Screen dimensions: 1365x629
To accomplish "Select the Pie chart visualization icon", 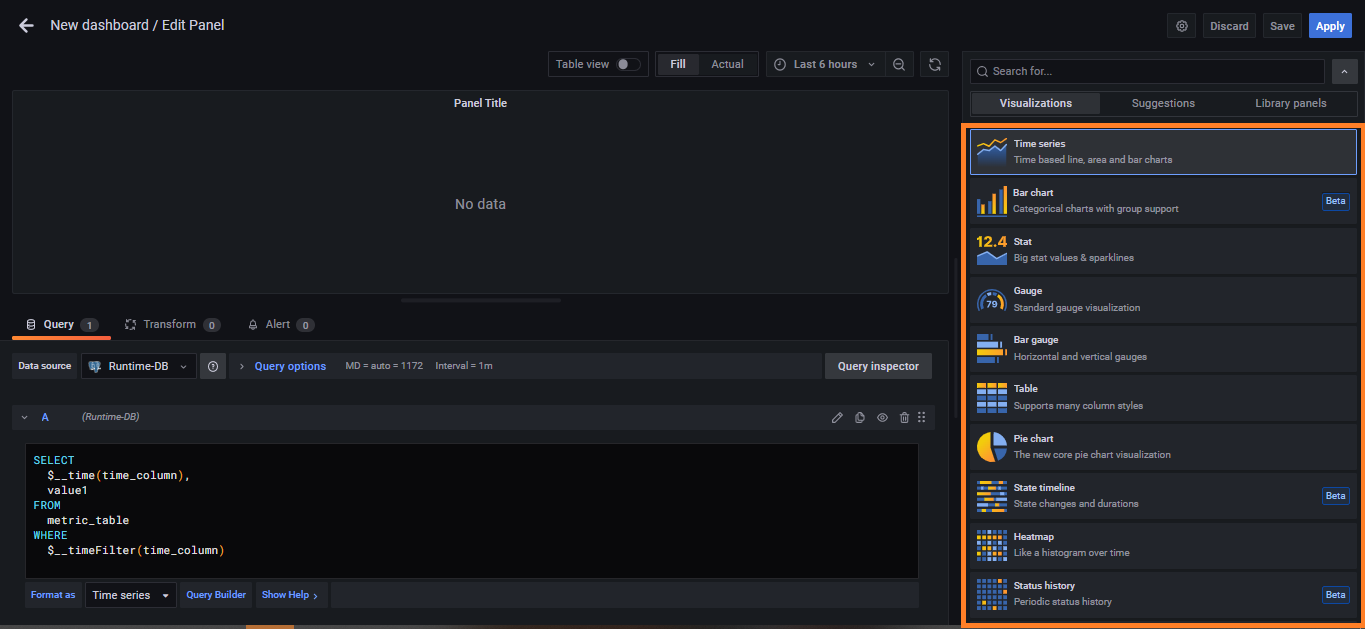I will click(992, 446).
